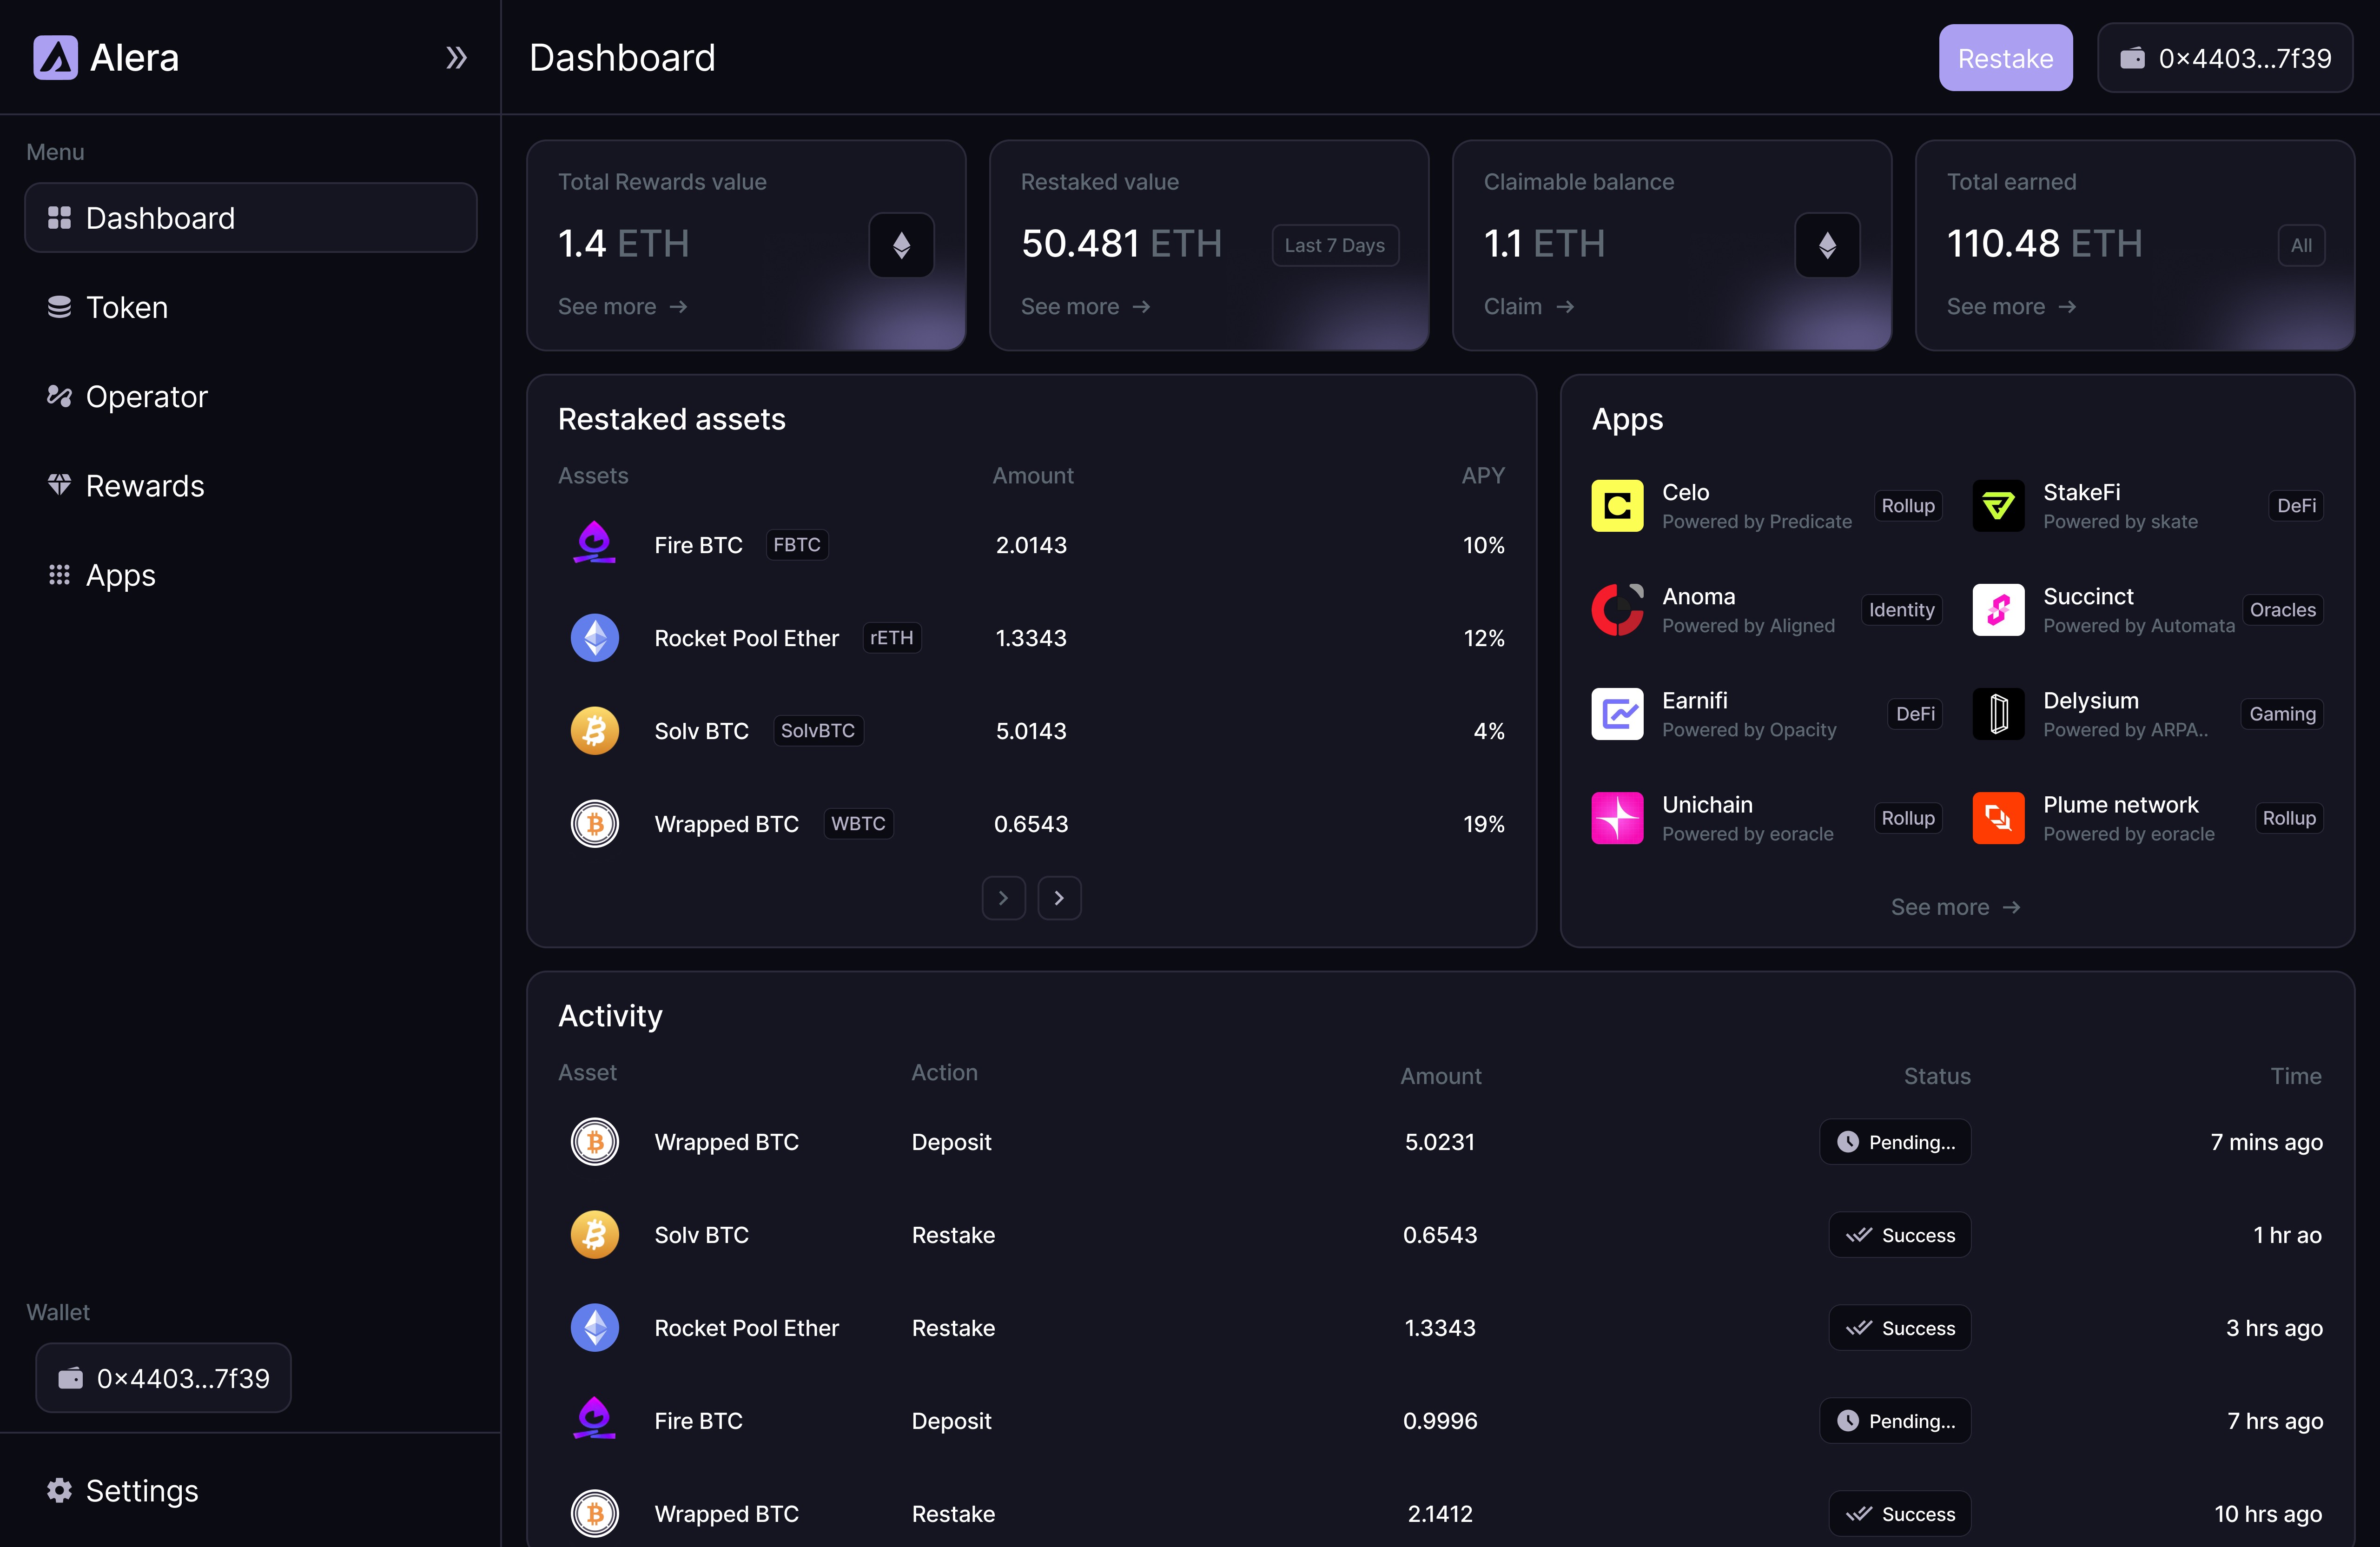
Task: Open the StakeFi app icon
Action: coord(1998,506)
